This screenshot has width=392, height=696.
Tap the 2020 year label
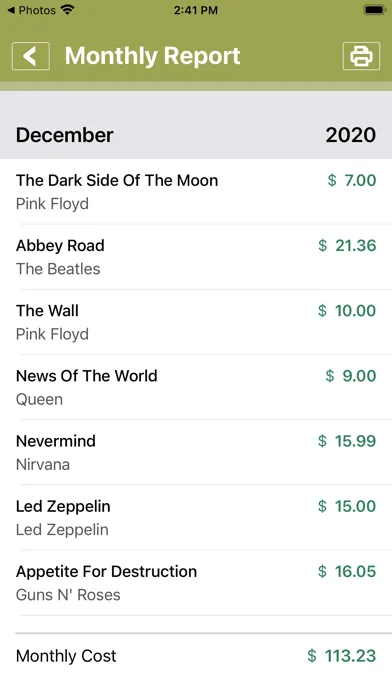[x=351, y=135]
